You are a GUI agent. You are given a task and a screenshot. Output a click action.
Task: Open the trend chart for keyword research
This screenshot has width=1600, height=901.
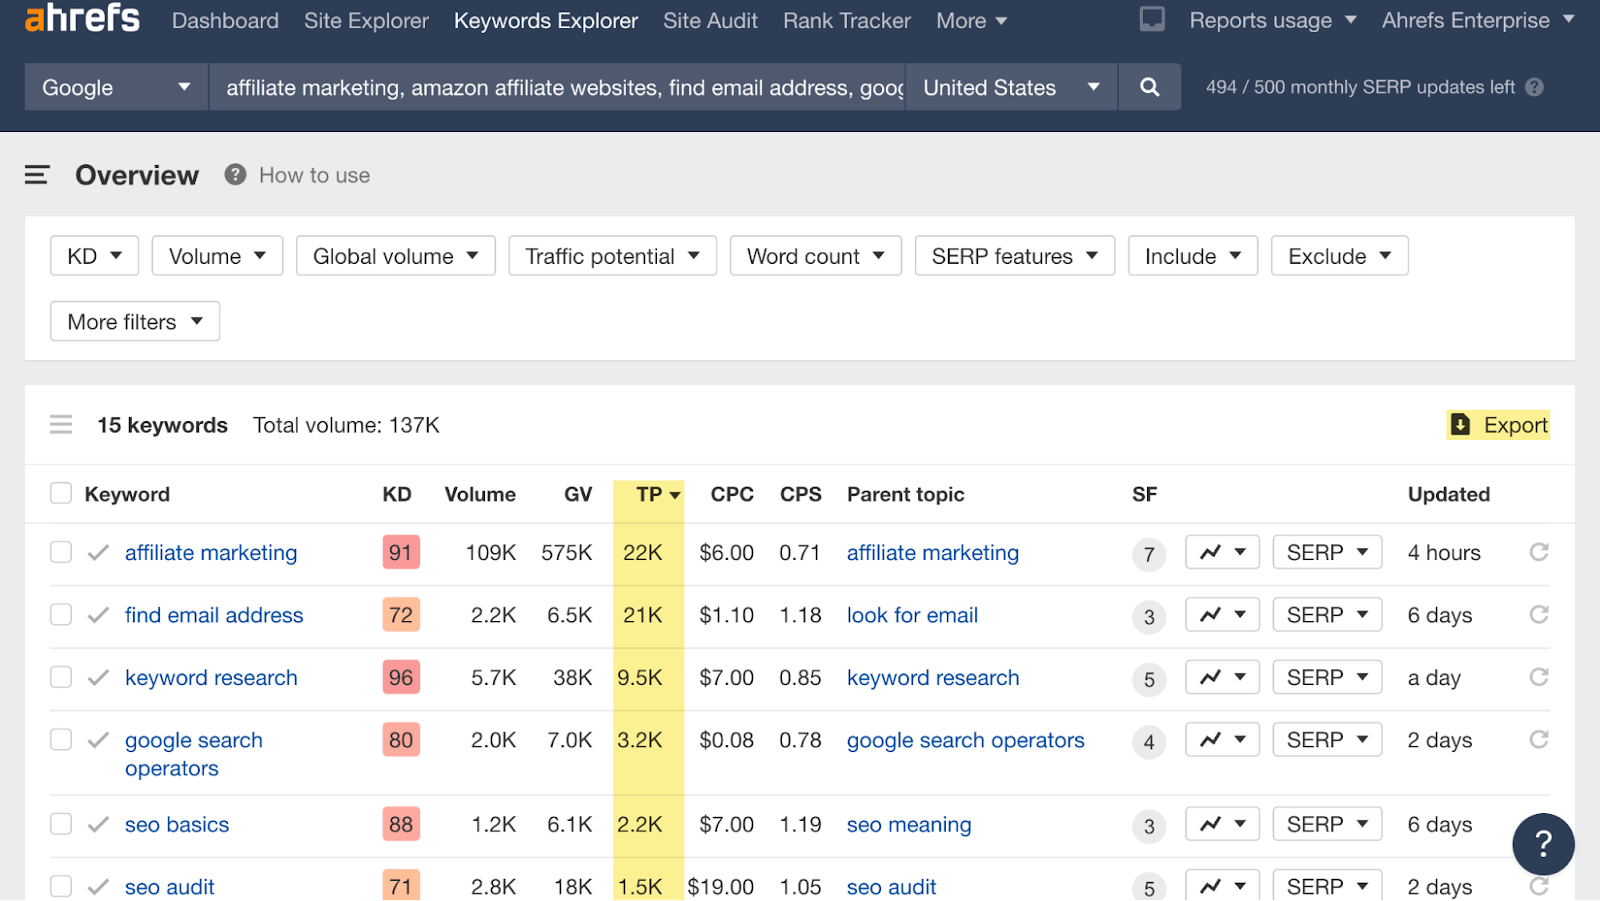1222,677
